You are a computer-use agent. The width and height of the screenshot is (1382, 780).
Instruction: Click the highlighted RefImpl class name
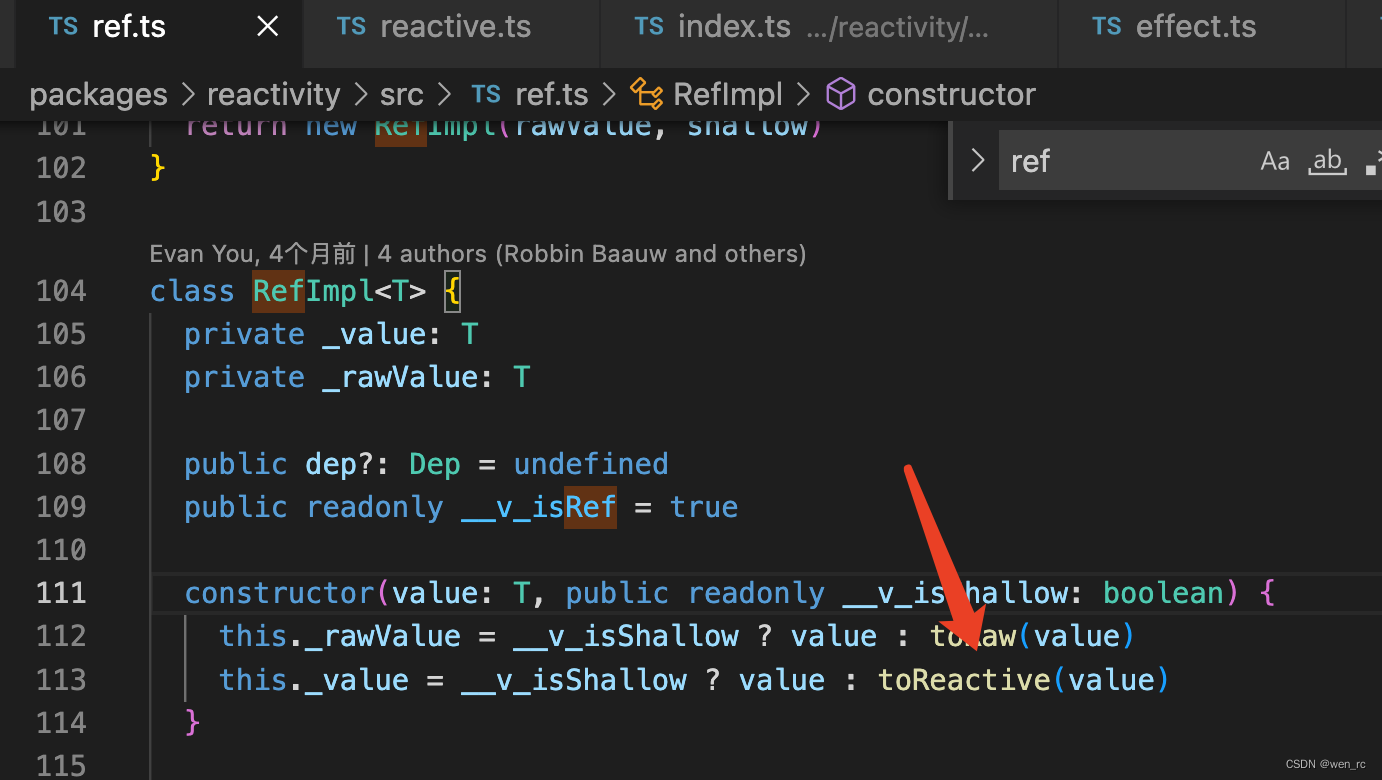pos(313,291)
